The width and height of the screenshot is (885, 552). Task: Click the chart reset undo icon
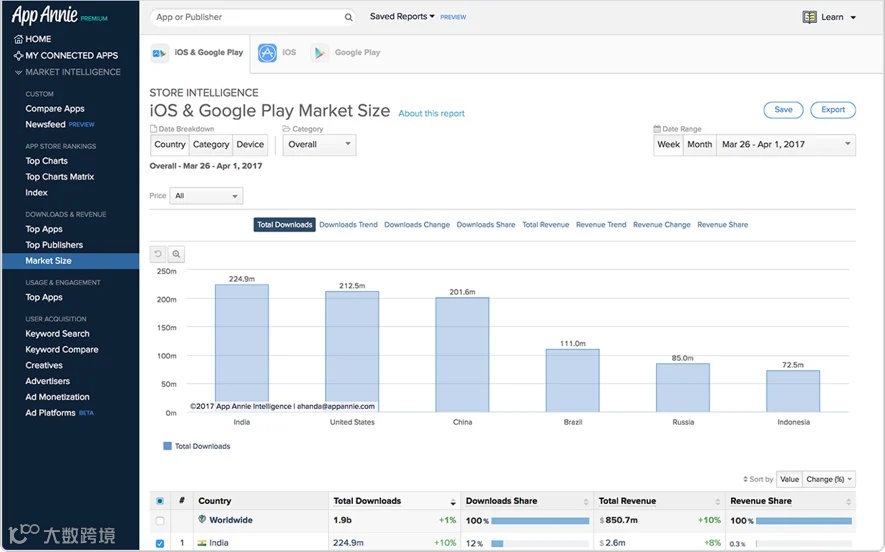158,255
